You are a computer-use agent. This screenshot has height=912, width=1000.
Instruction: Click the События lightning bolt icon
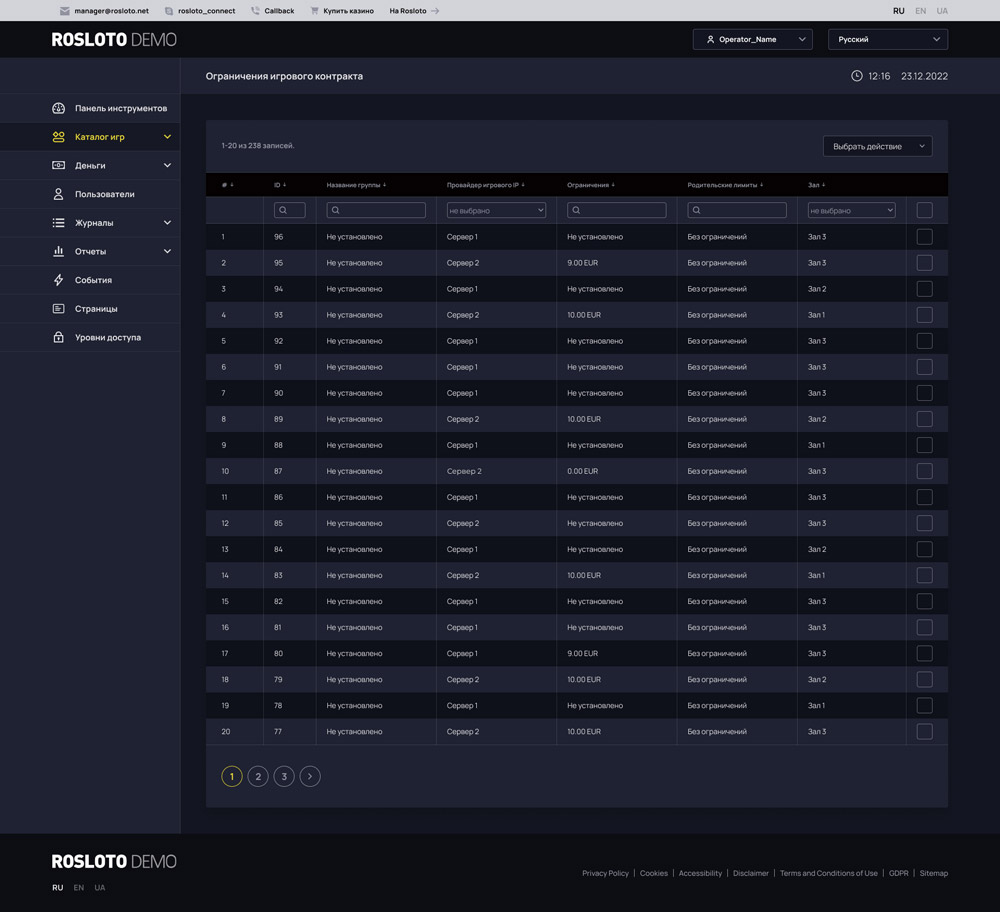click(x=58, y=280)
